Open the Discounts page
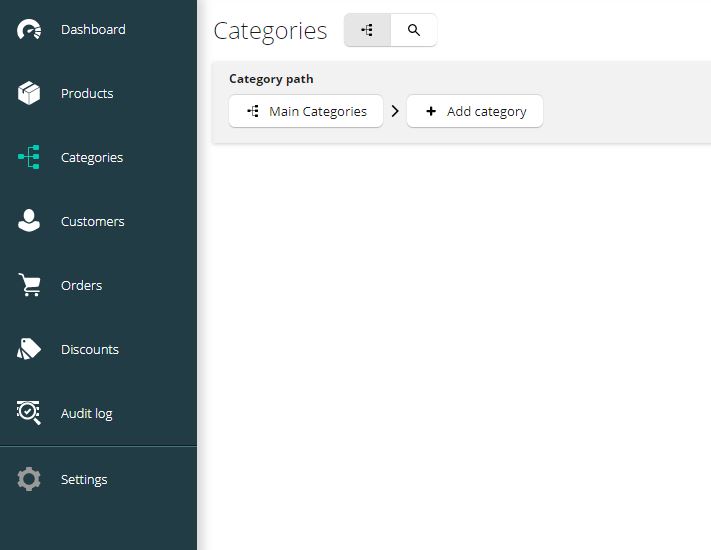This screenshot has height=550, width=711. tap(98, 349)
